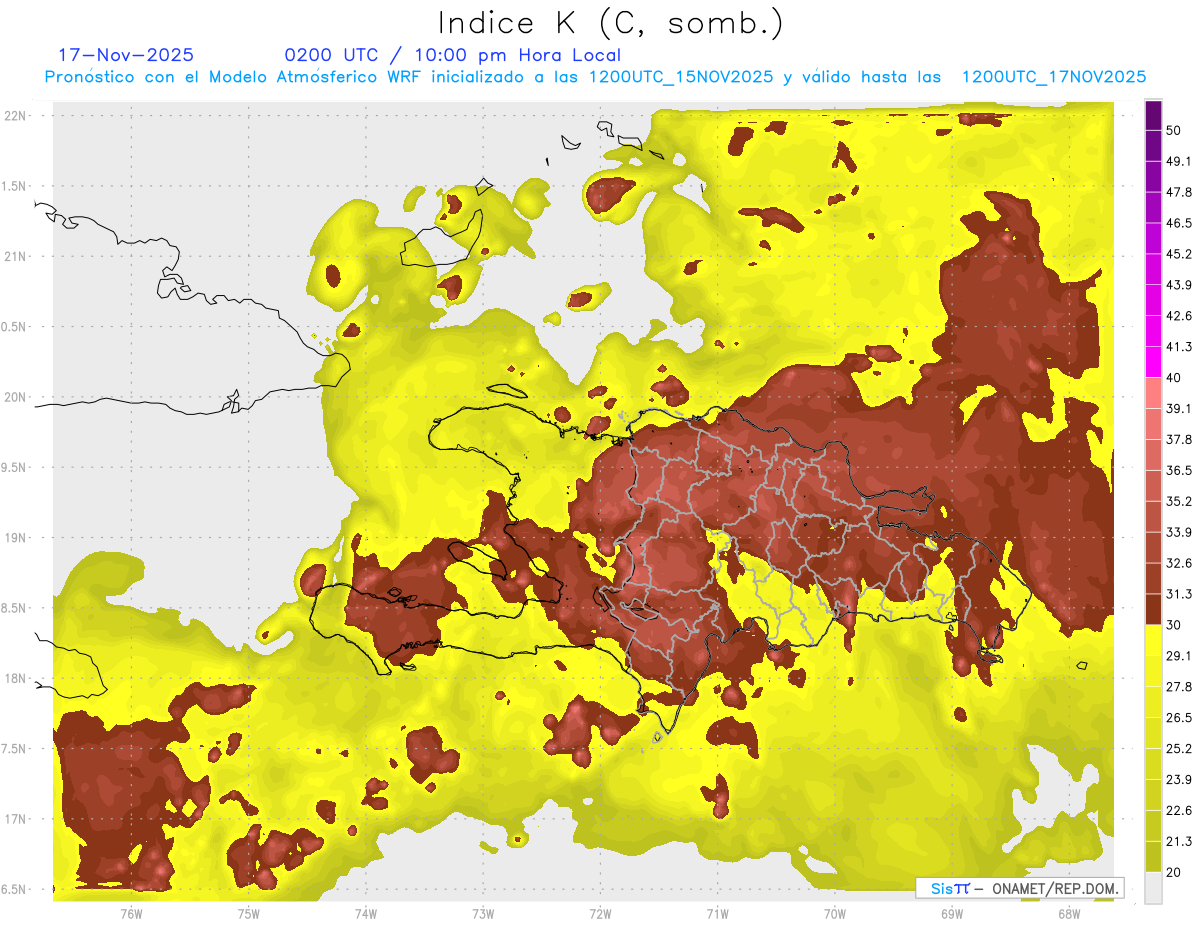Screen dimensions: 1200x927
Task: Click the '31.3' colorbar value
Action: (x=1179, y=594)
